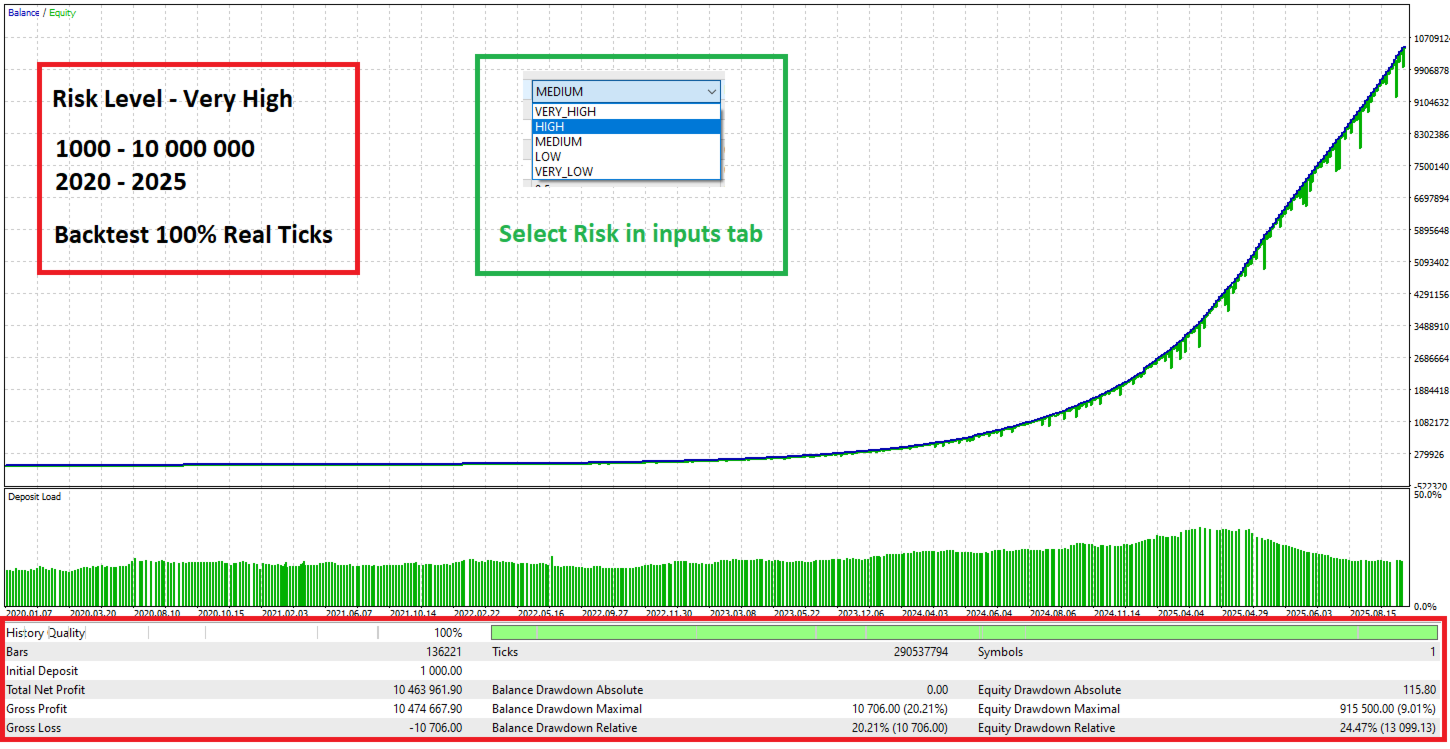Select the "Initial Deposit" label
The width and height of the screenshot is (1450, 749).
tap(42, 671)
